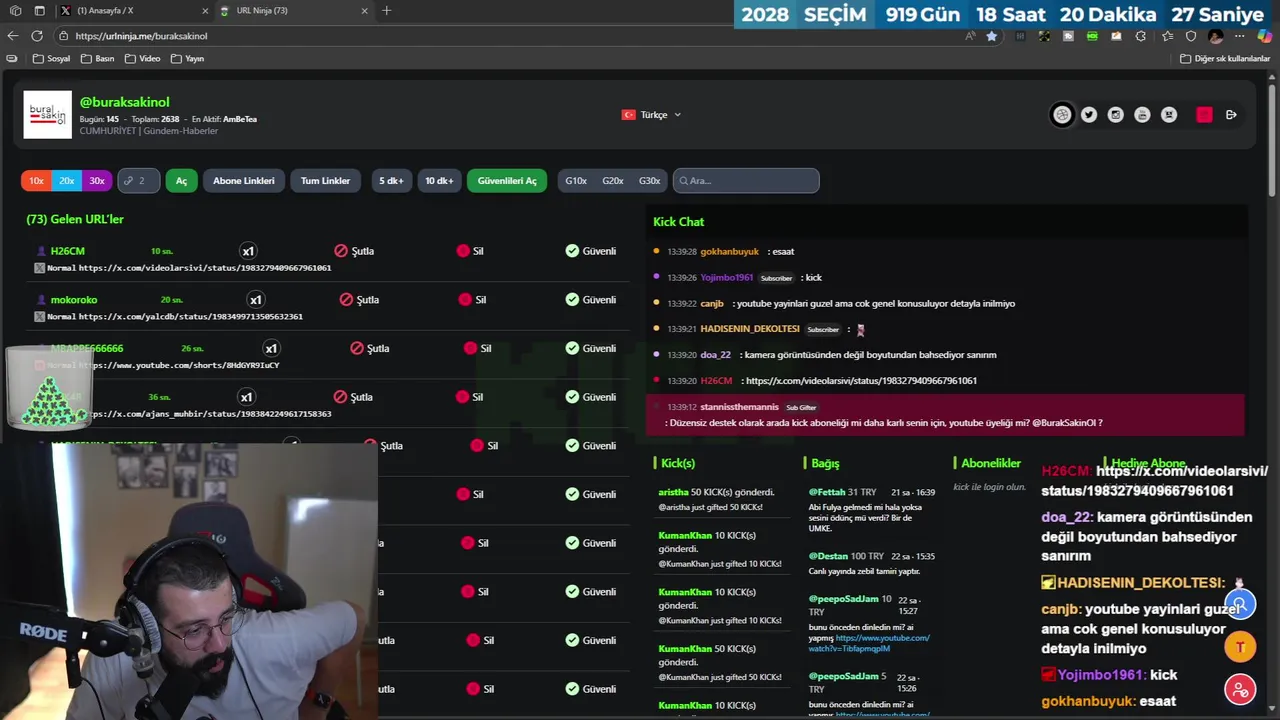
Task: Open the Diğer sık kullanılanlar folder
Action: coord(1225,59)
